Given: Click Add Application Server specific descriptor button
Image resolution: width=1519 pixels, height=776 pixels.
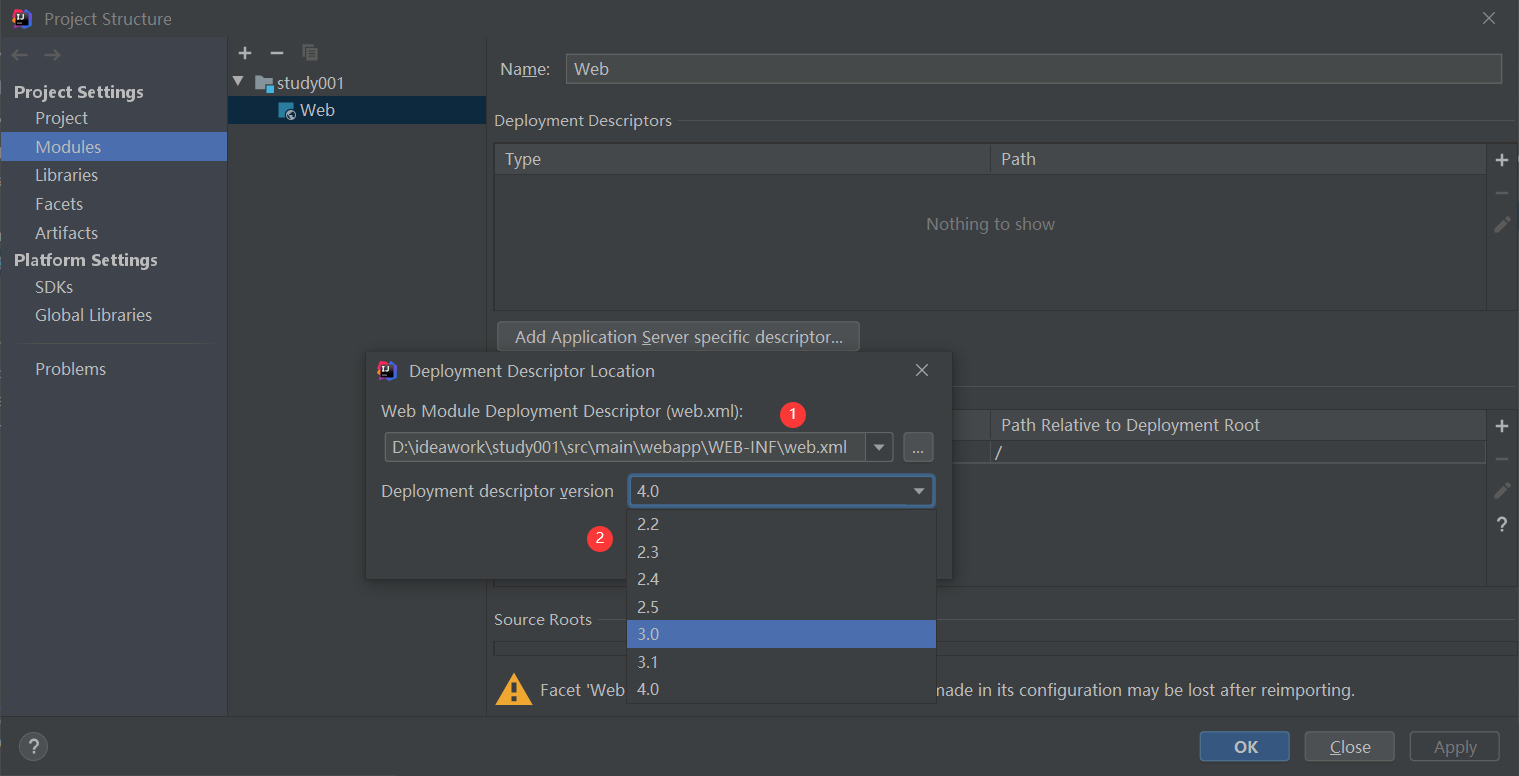Looking at the screenshot, I should tap(678, 337).
